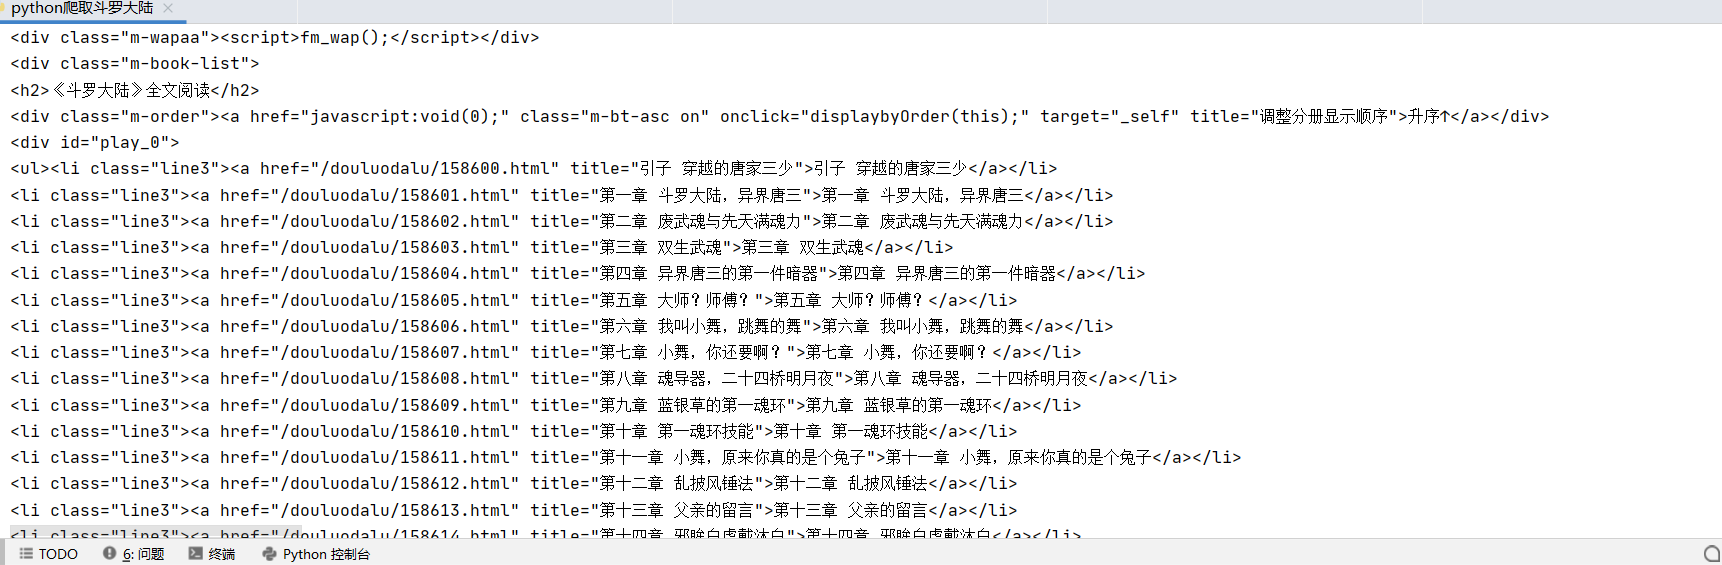Click the Problems warning icon
The image size is (1722, 565).
(110, 554)
